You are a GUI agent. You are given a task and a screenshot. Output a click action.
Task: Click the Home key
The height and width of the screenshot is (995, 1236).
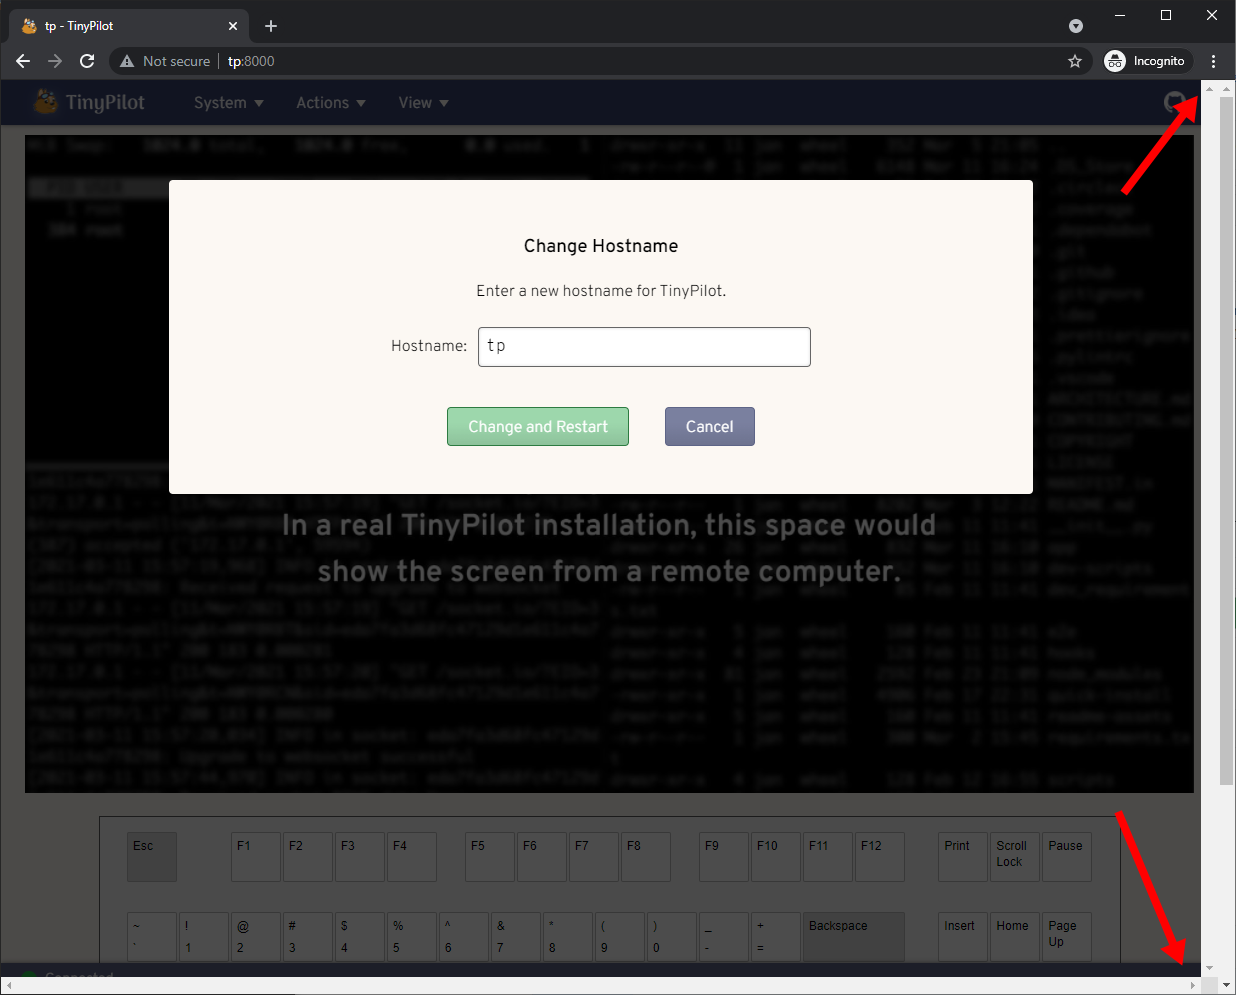1015,937
